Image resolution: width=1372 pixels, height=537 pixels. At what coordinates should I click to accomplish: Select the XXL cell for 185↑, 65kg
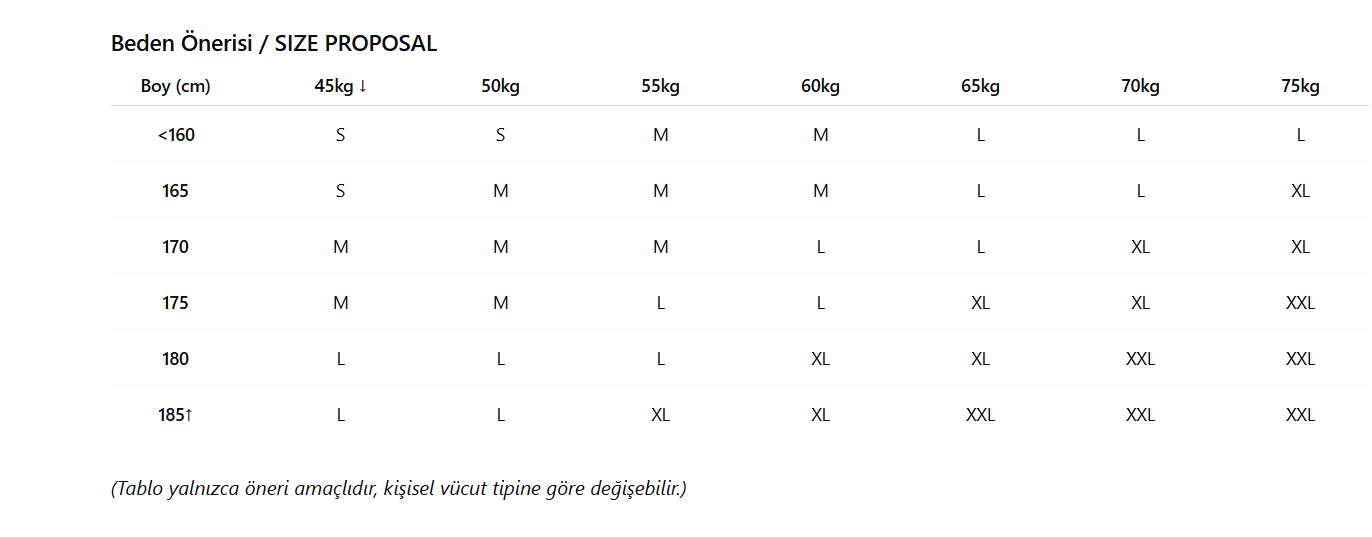click(x=980, y=415)
